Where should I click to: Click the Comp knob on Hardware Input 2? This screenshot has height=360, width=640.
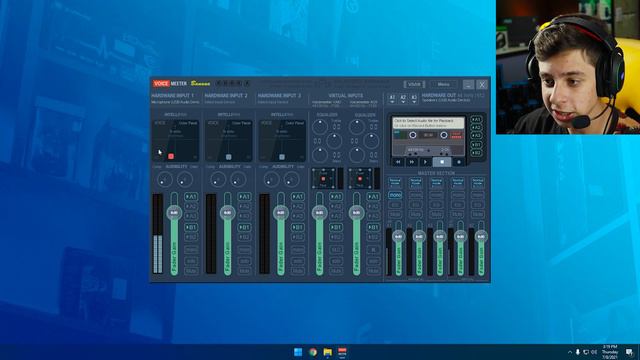pos(218,179)
